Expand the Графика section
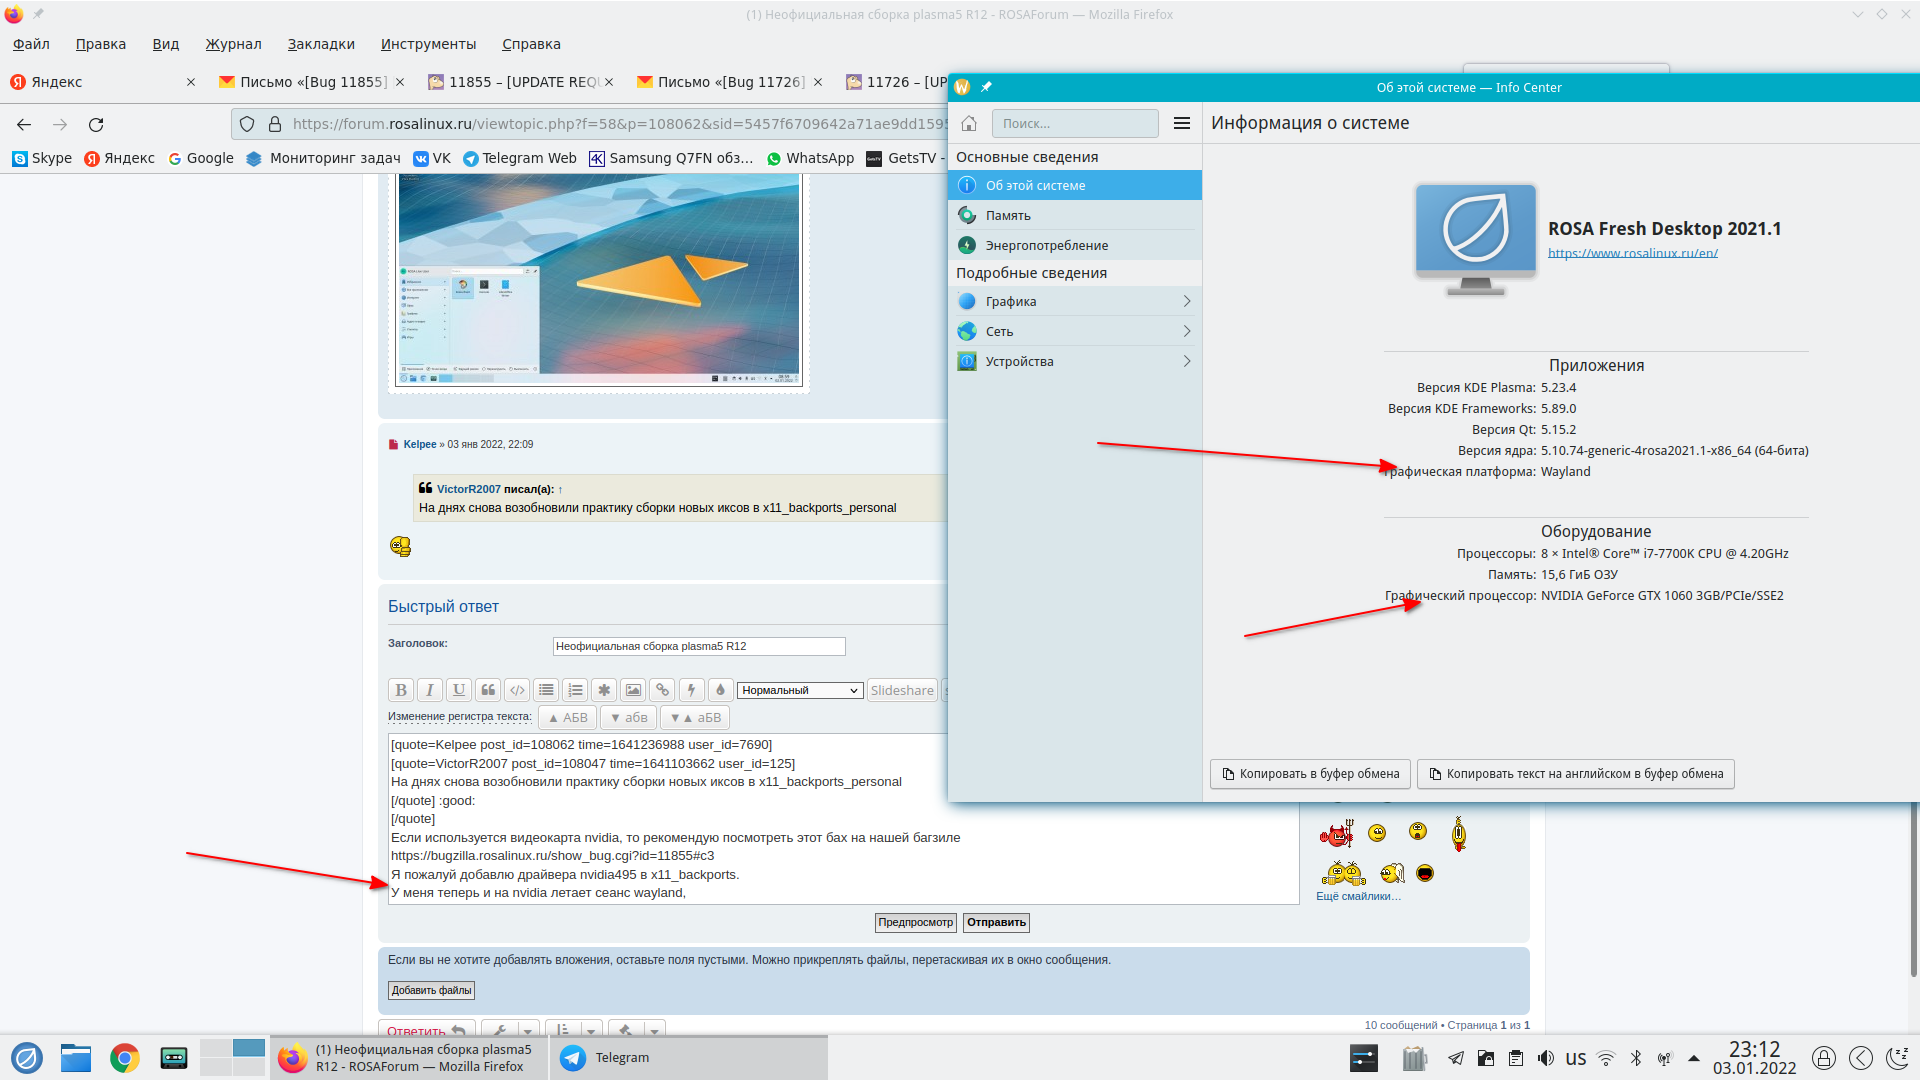Screen dimensions: 1920x1080 1074,301
